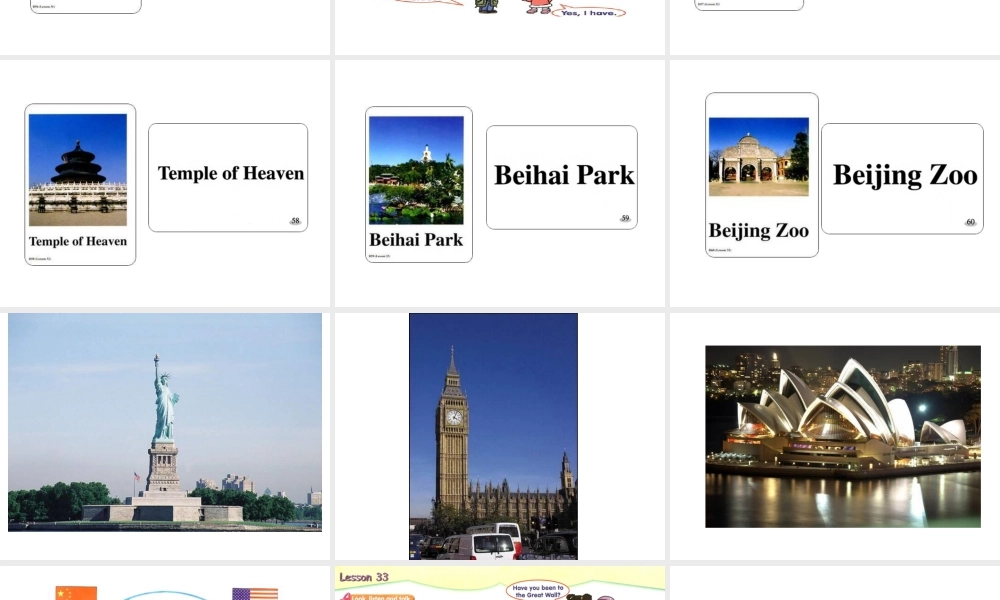Click the Temple of Heaven photo card
This screenshot has height=600, width=1000.
point(79,184)
